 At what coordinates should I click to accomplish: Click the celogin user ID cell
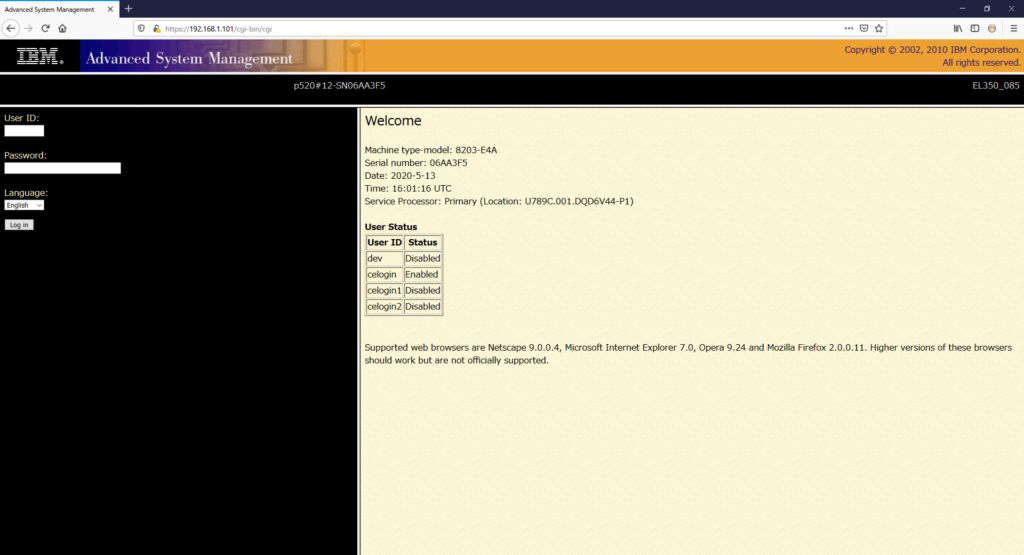click(384, 274)
